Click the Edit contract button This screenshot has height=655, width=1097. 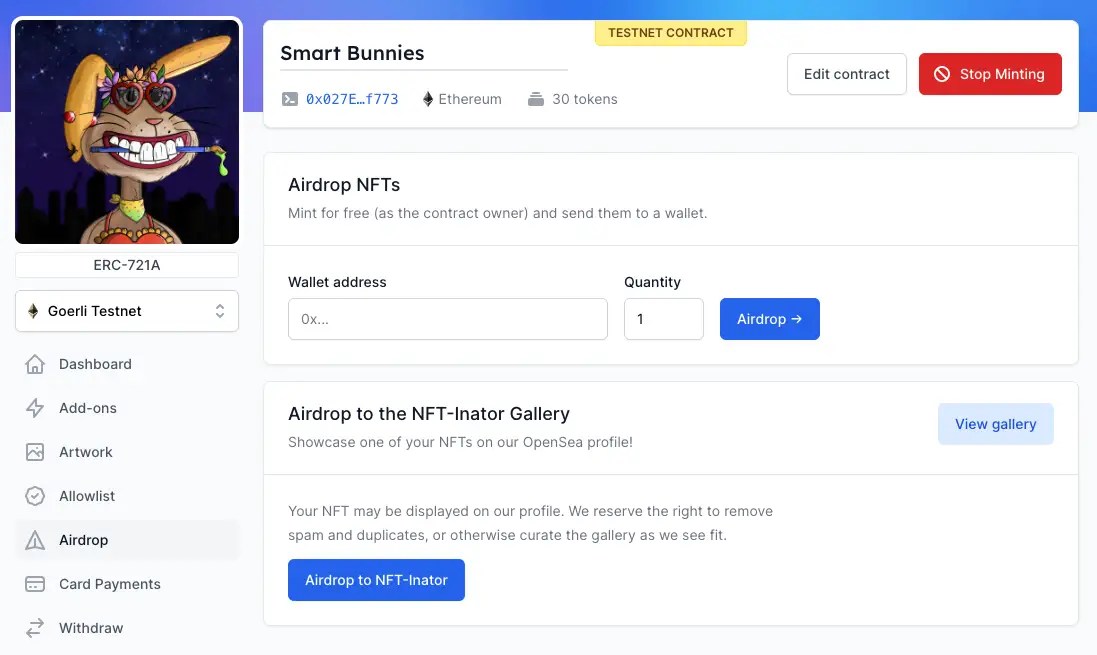846,73
